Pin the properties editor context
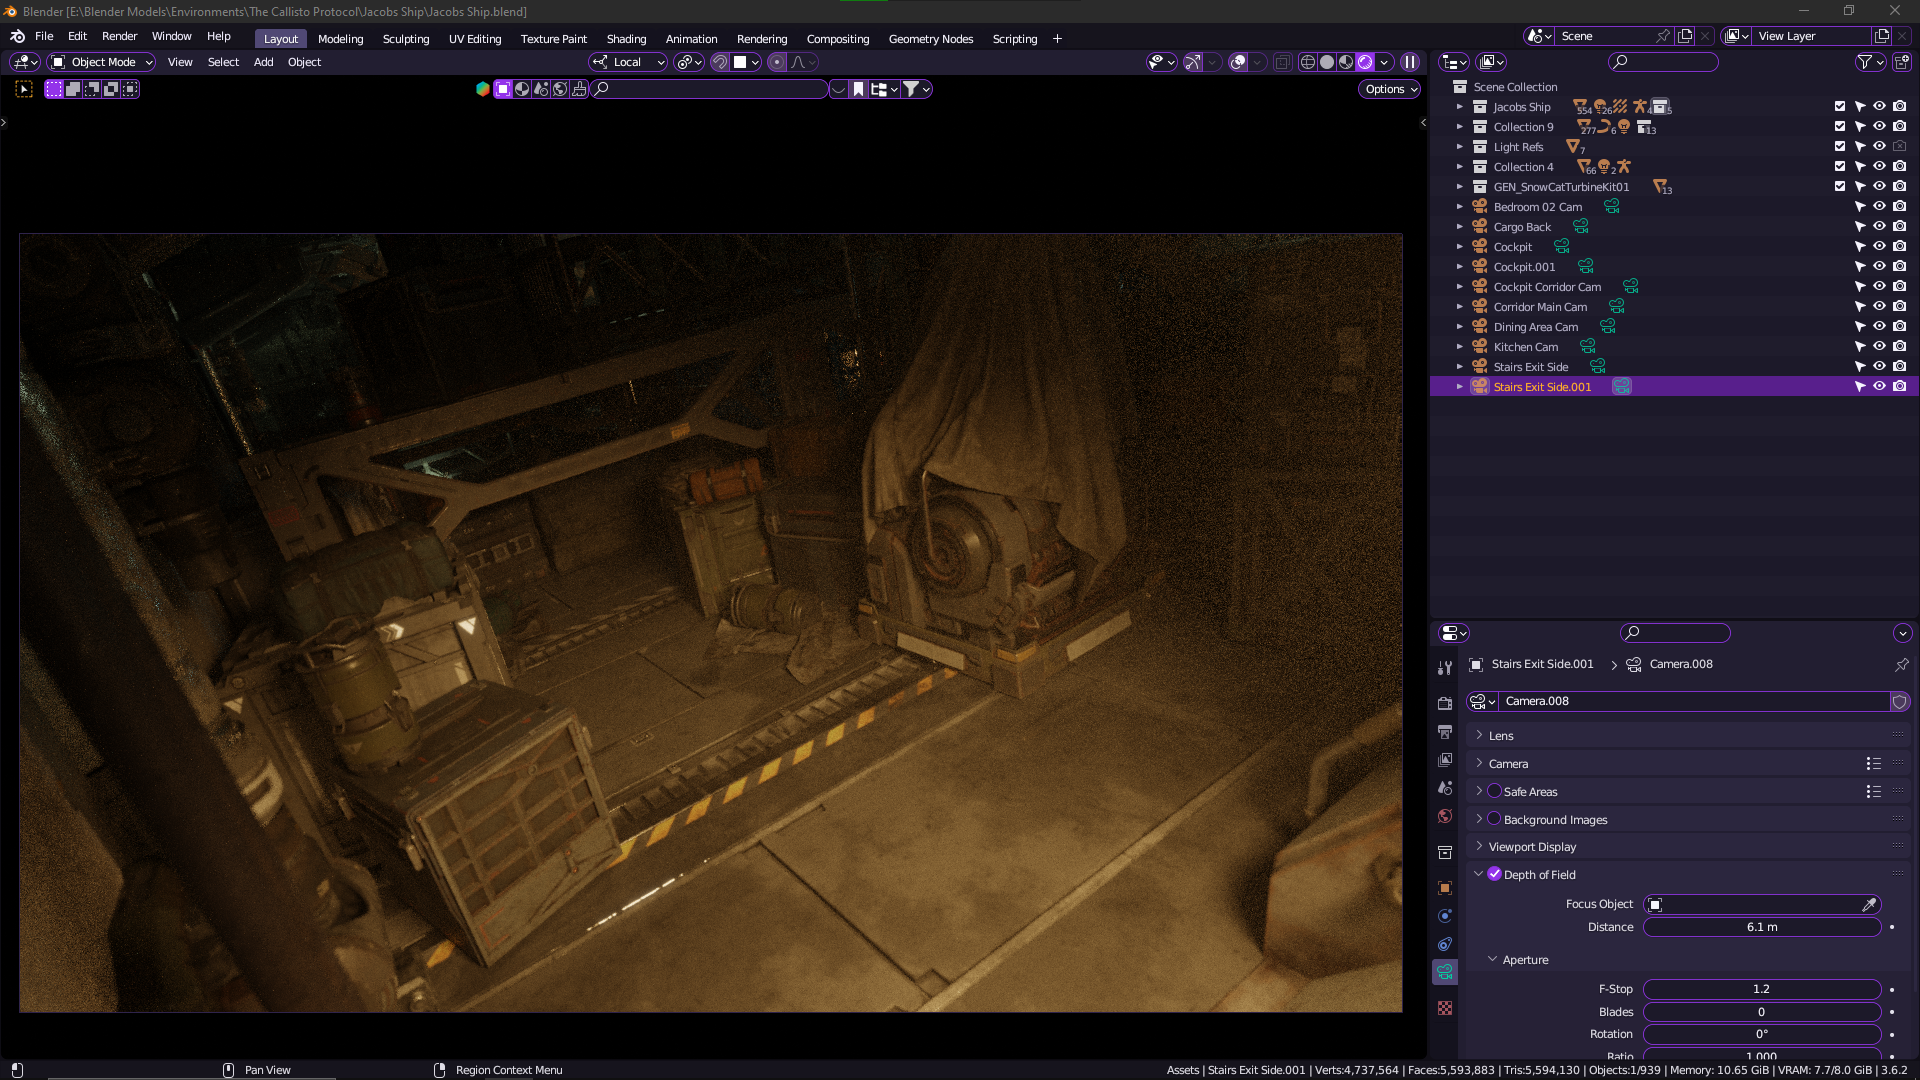1920x1080 pixels. click(x=1902, y=664)
